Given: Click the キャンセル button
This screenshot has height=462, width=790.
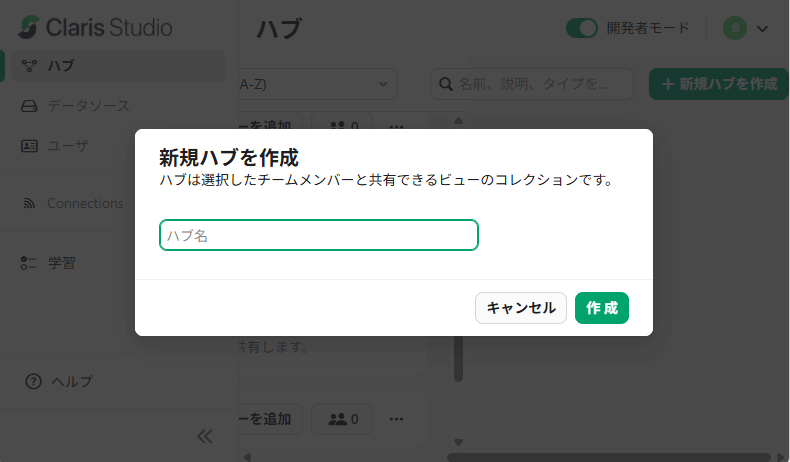Looking at the screenshot, I should click(521, 308).
